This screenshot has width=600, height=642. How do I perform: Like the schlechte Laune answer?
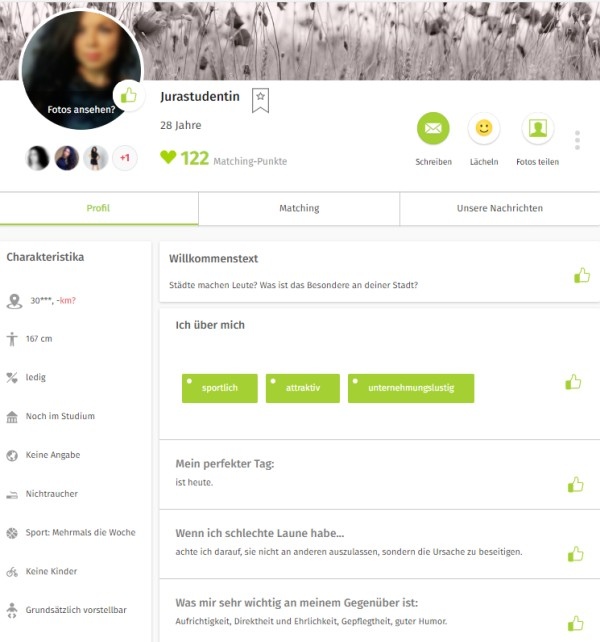(x=575, y=554)
